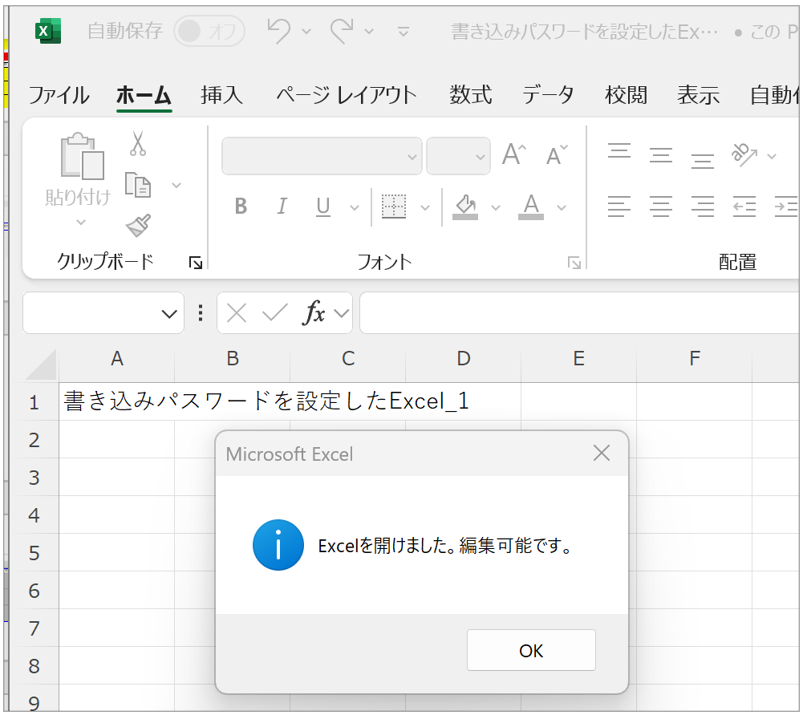Viewport: 805px width, 718px height.
Task: Open Customize Quick Access Toolbar menu
Action: click(404, 32)
